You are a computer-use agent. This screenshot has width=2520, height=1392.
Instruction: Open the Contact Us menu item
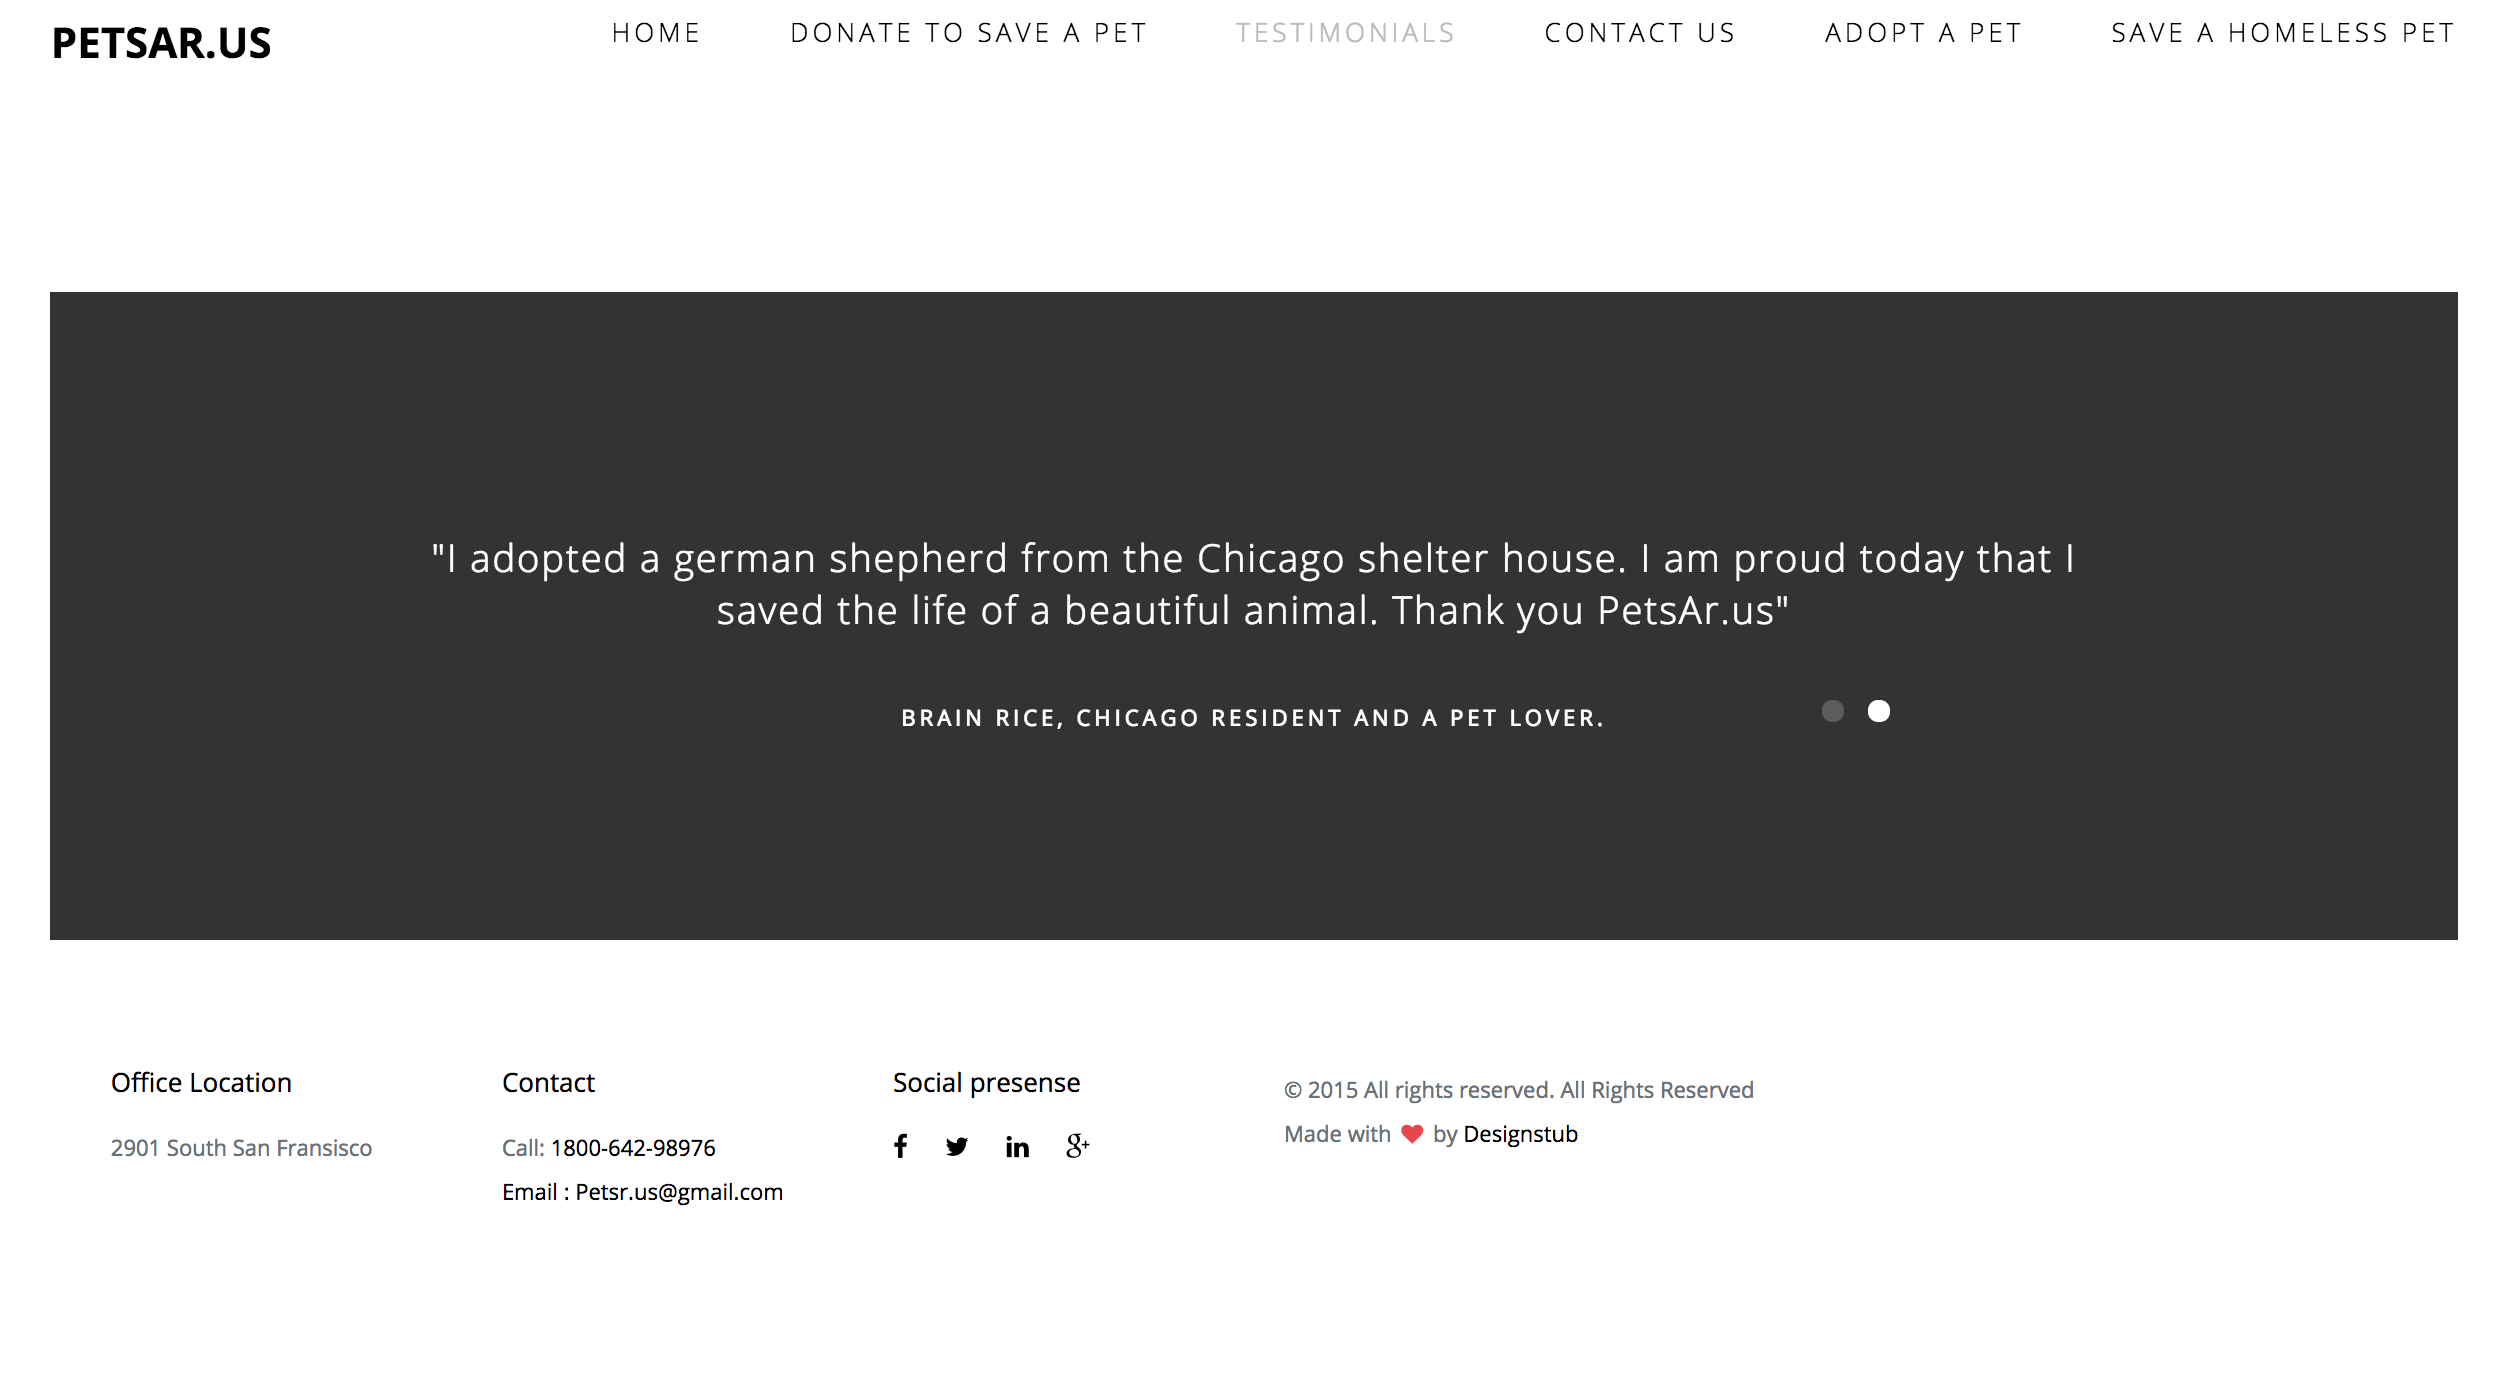click(1640, 33)
